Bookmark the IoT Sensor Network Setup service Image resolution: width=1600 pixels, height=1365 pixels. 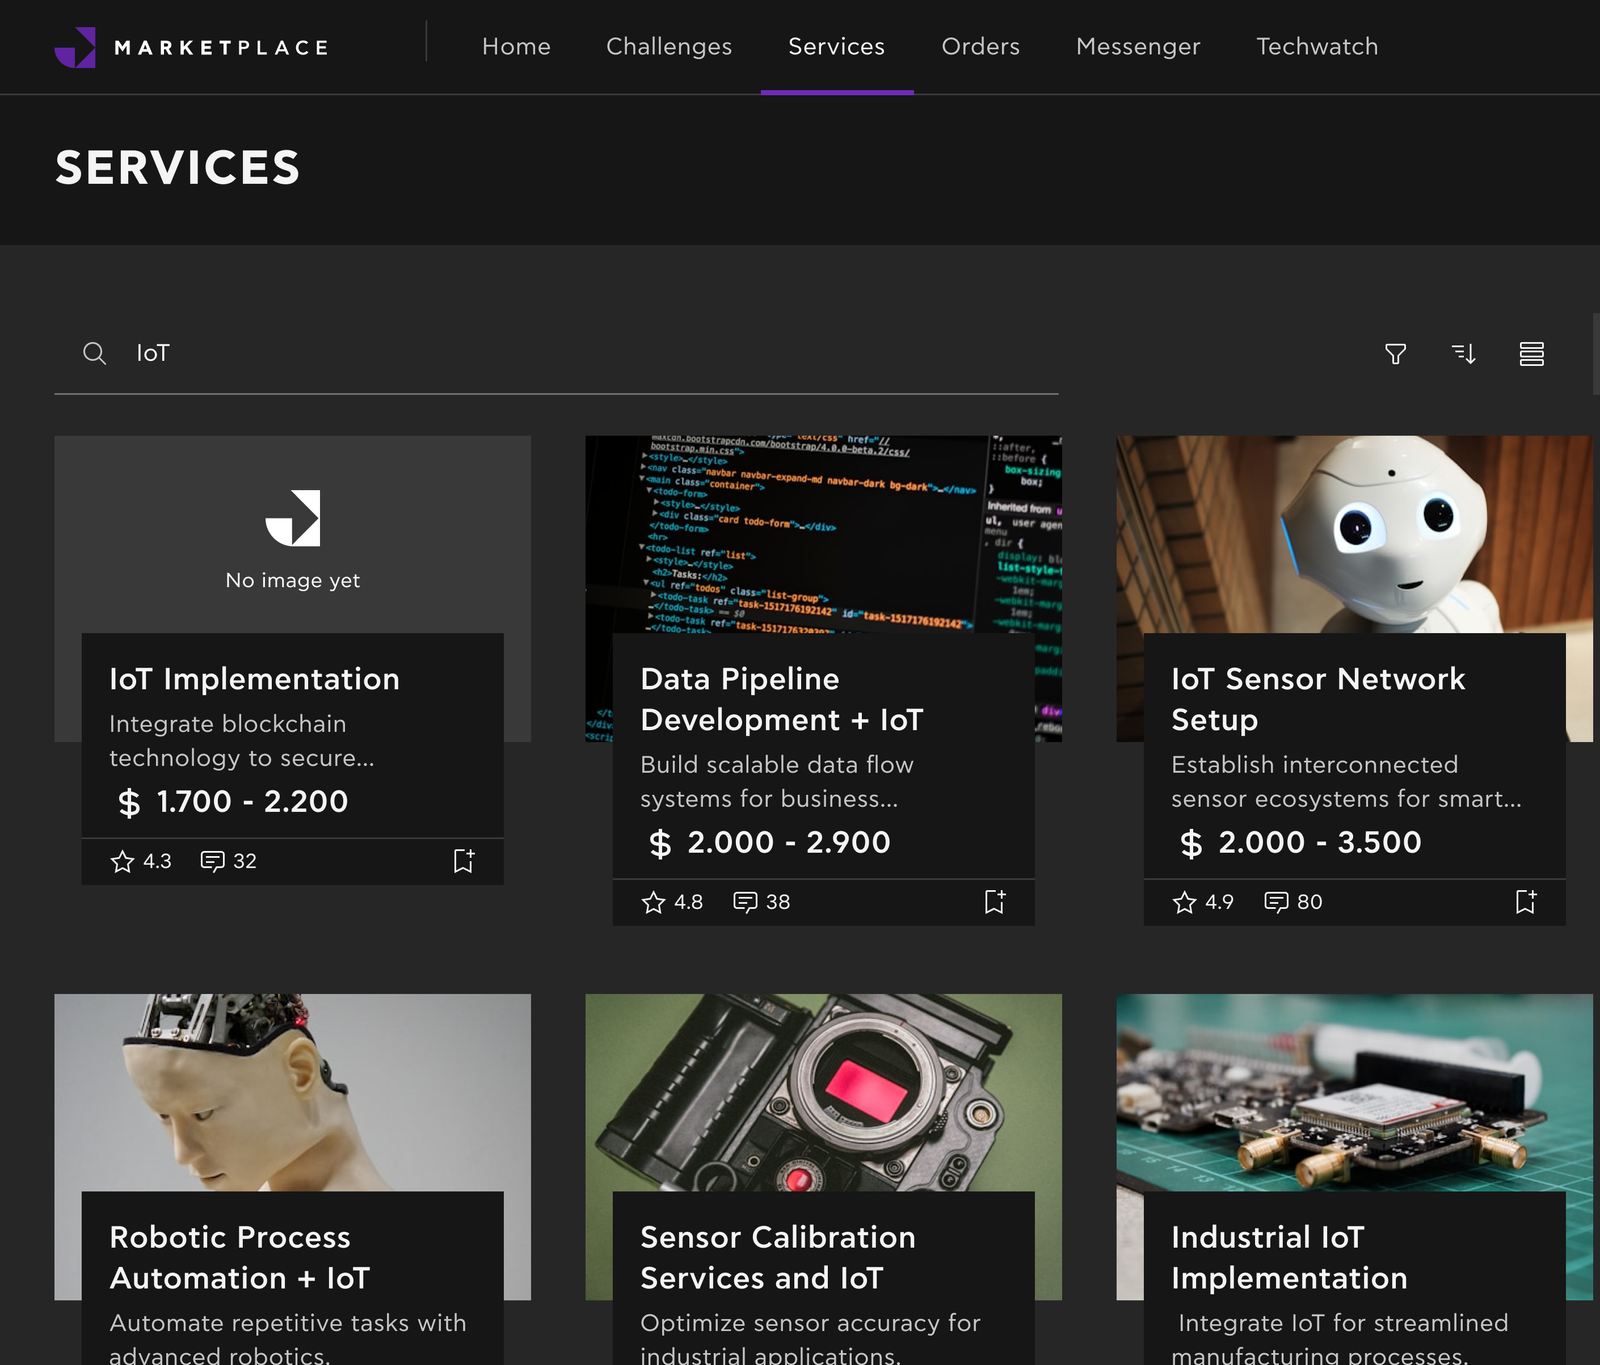pos(1524,902)
